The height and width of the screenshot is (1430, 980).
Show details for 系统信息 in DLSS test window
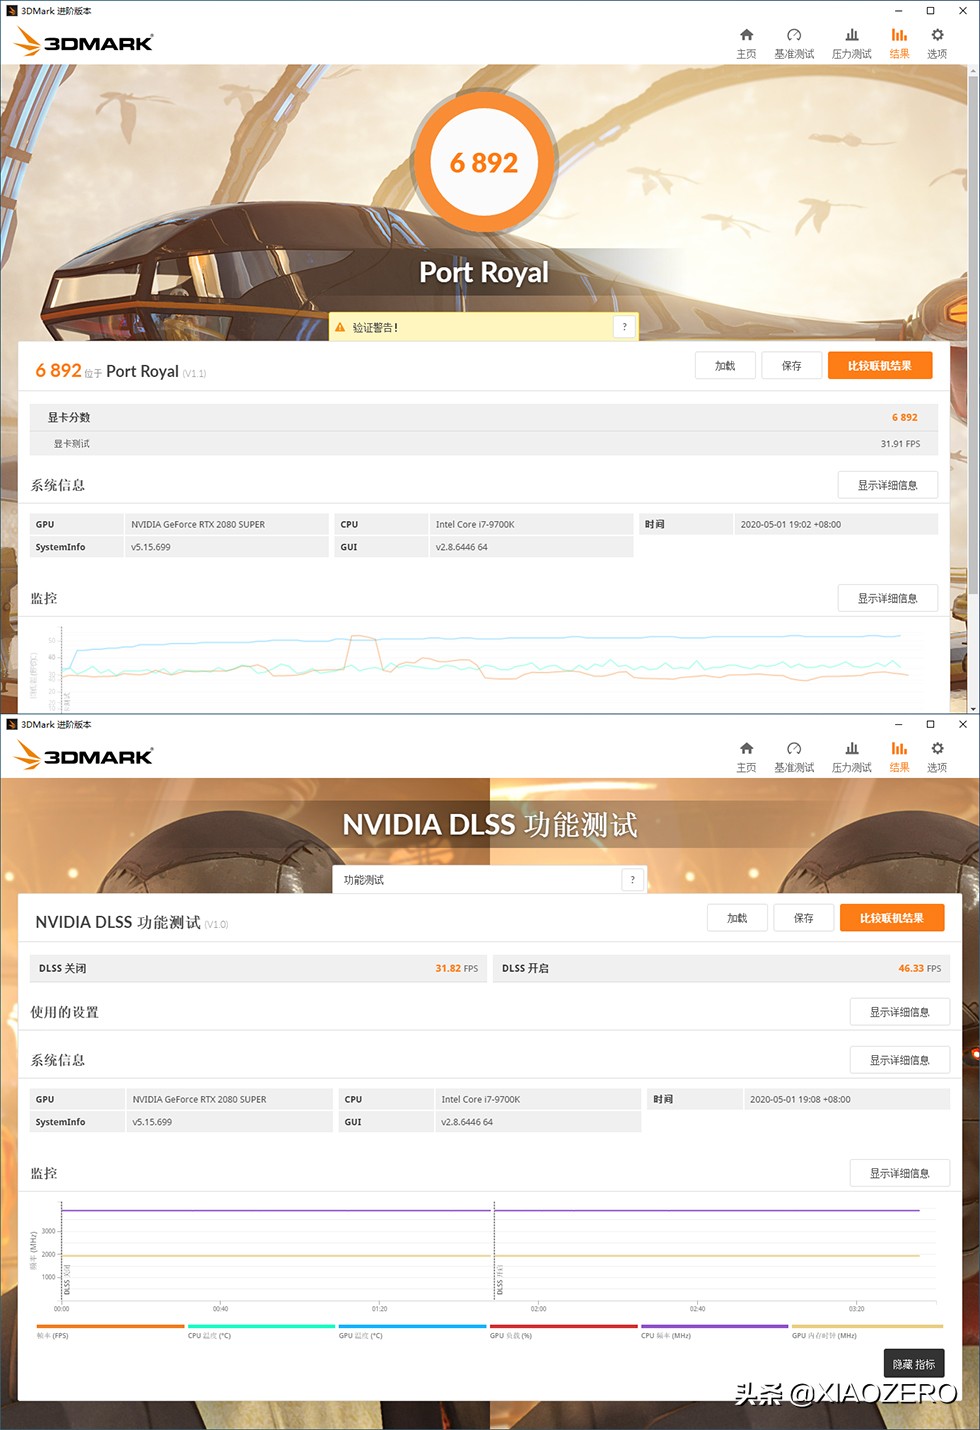(x=900, y=1060)
